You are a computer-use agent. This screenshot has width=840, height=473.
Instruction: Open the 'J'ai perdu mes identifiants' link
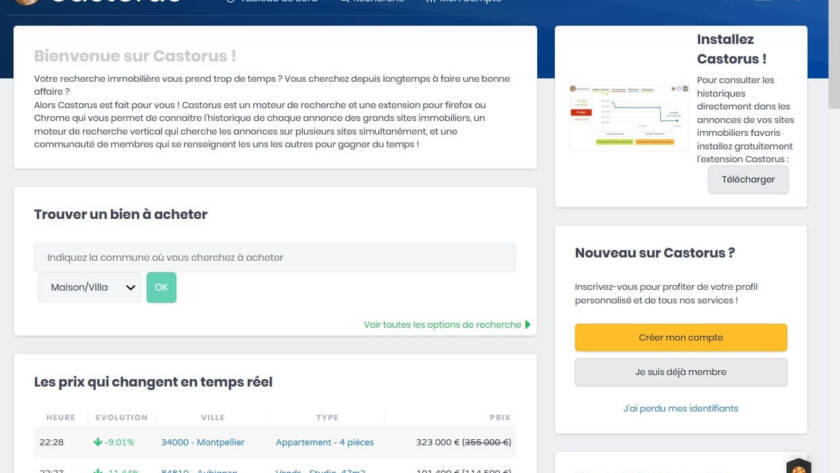point(680,408)
